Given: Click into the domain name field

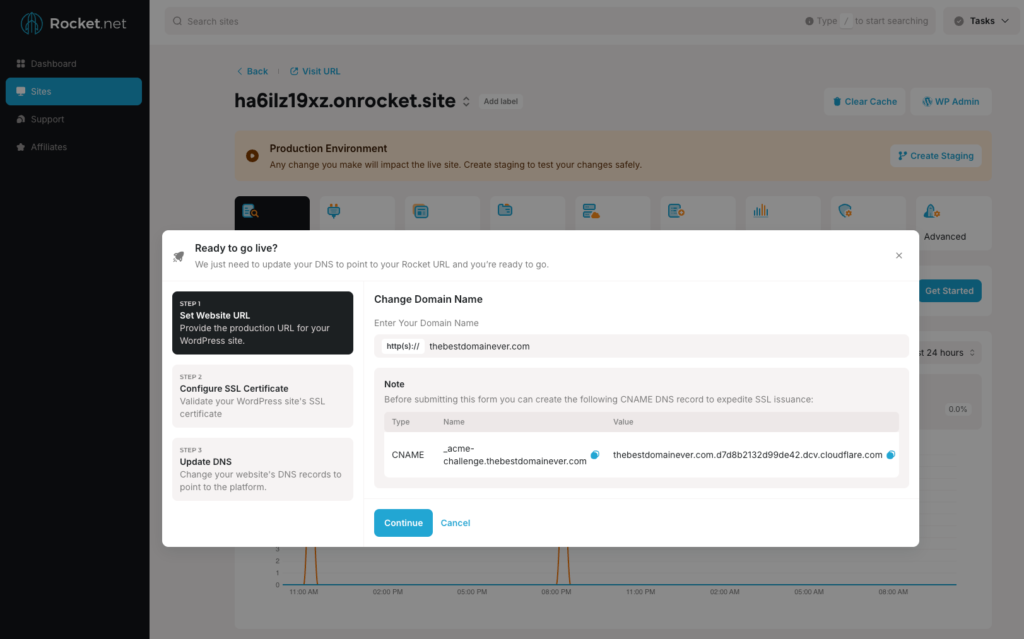Looking at the screenshot, I should pyautogui.click(x=660, y=346).
